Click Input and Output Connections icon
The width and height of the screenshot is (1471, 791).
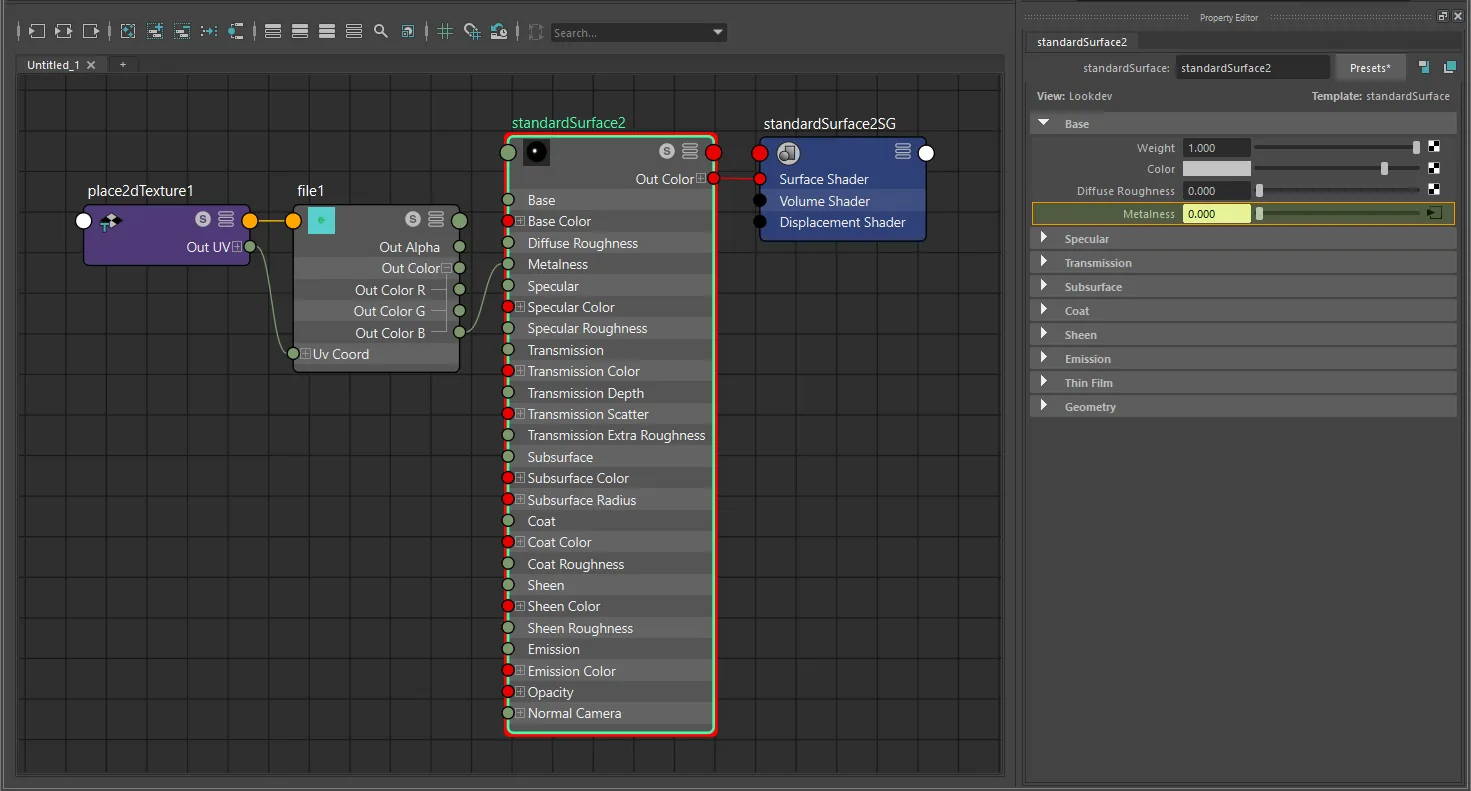pyautogui.click(x=64, y=32)
